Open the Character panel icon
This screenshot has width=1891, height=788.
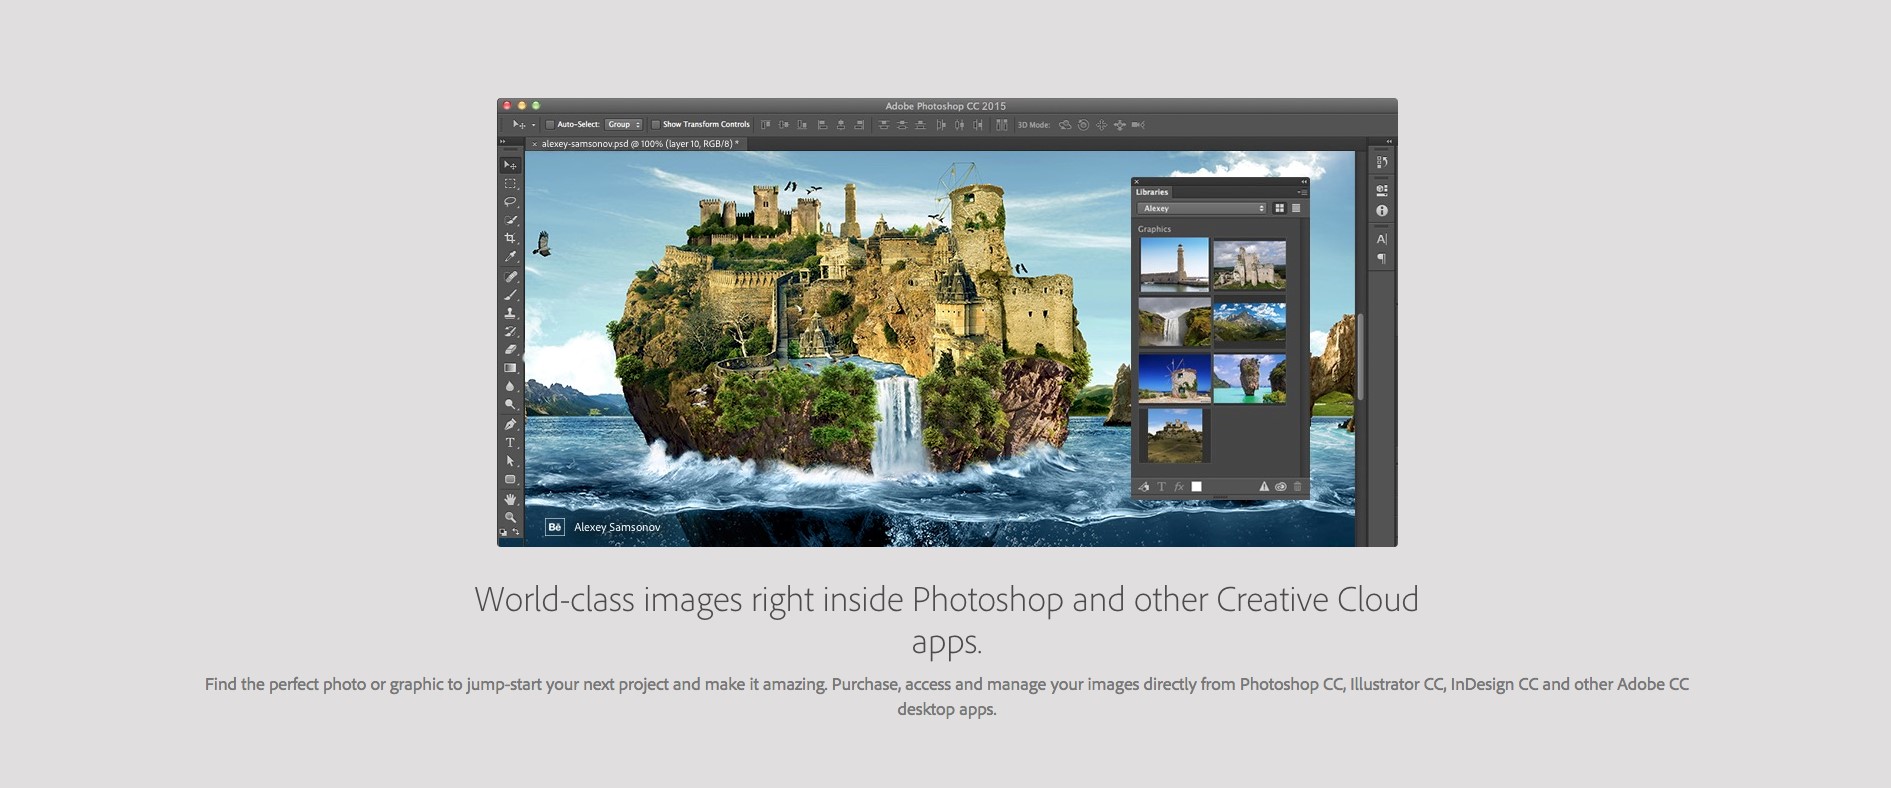point(1382,239)
